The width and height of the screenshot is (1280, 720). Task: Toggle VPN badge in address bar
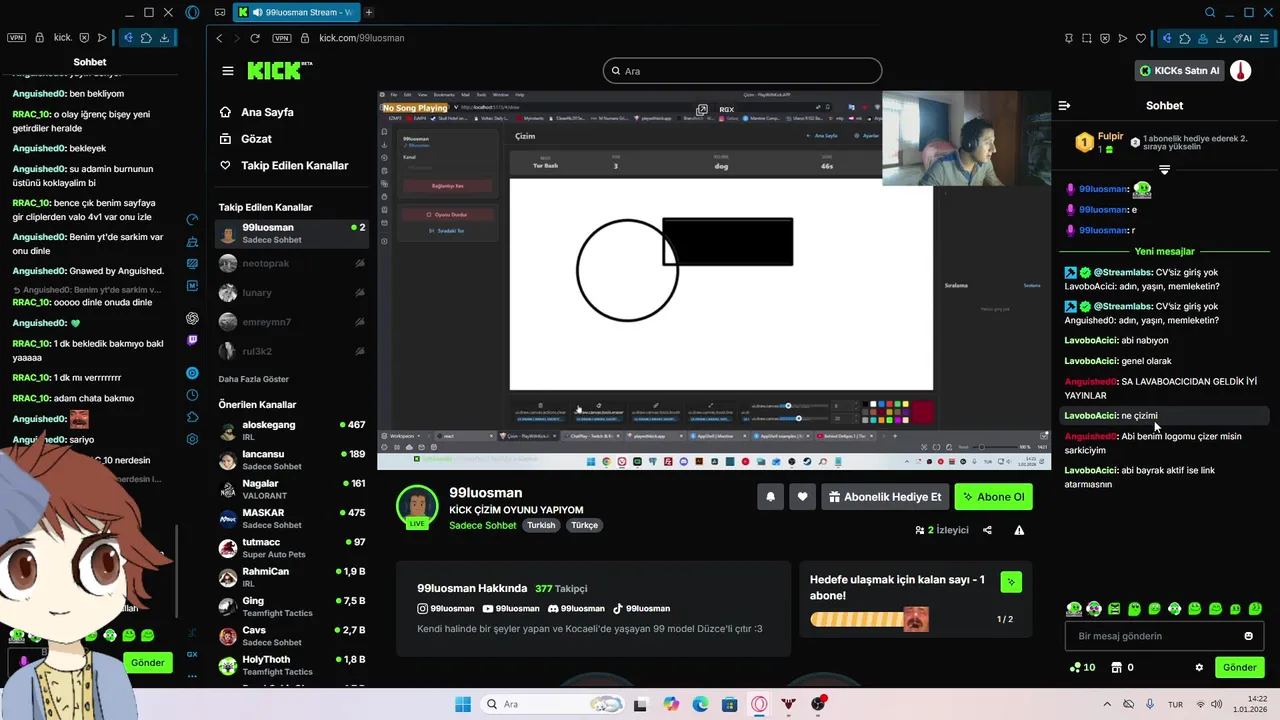pos(282,38)
